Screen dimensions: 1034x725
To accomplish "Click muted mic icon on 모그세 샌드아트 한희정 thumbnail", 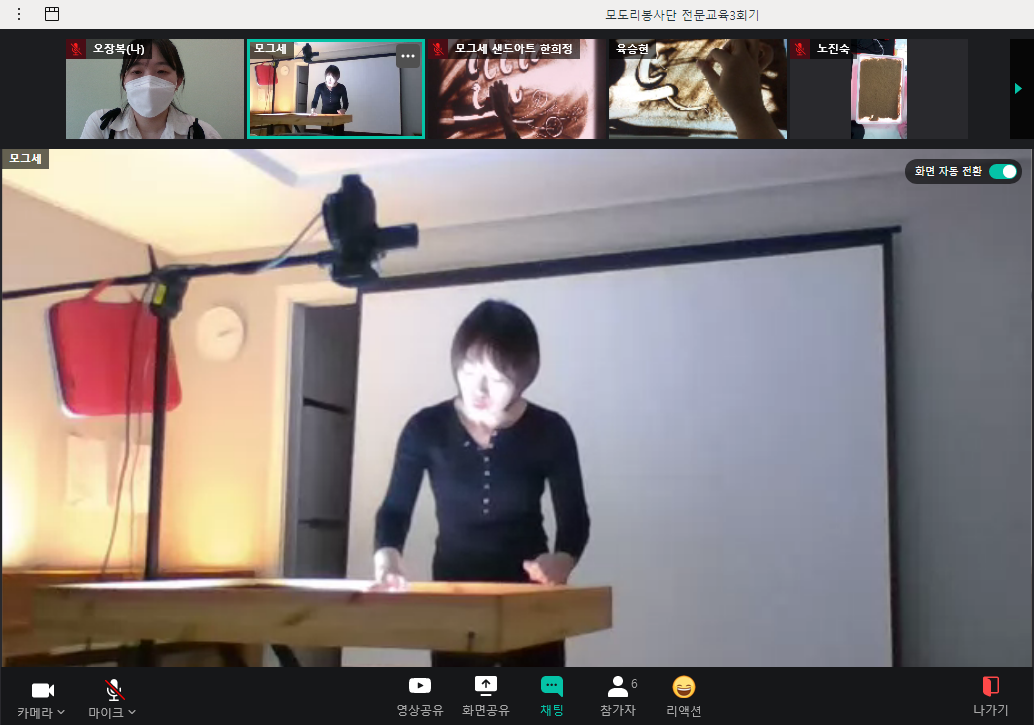I will click(x=438, y=49).
